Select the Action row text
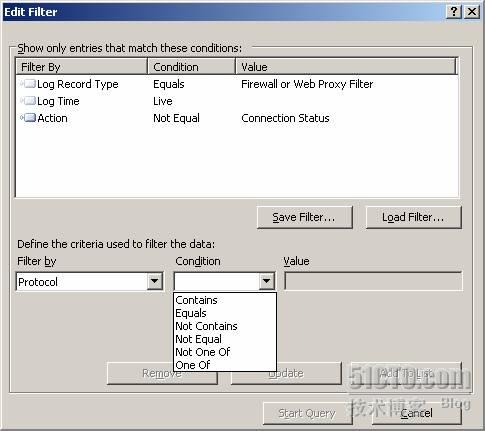 click(x=52, y=118)
